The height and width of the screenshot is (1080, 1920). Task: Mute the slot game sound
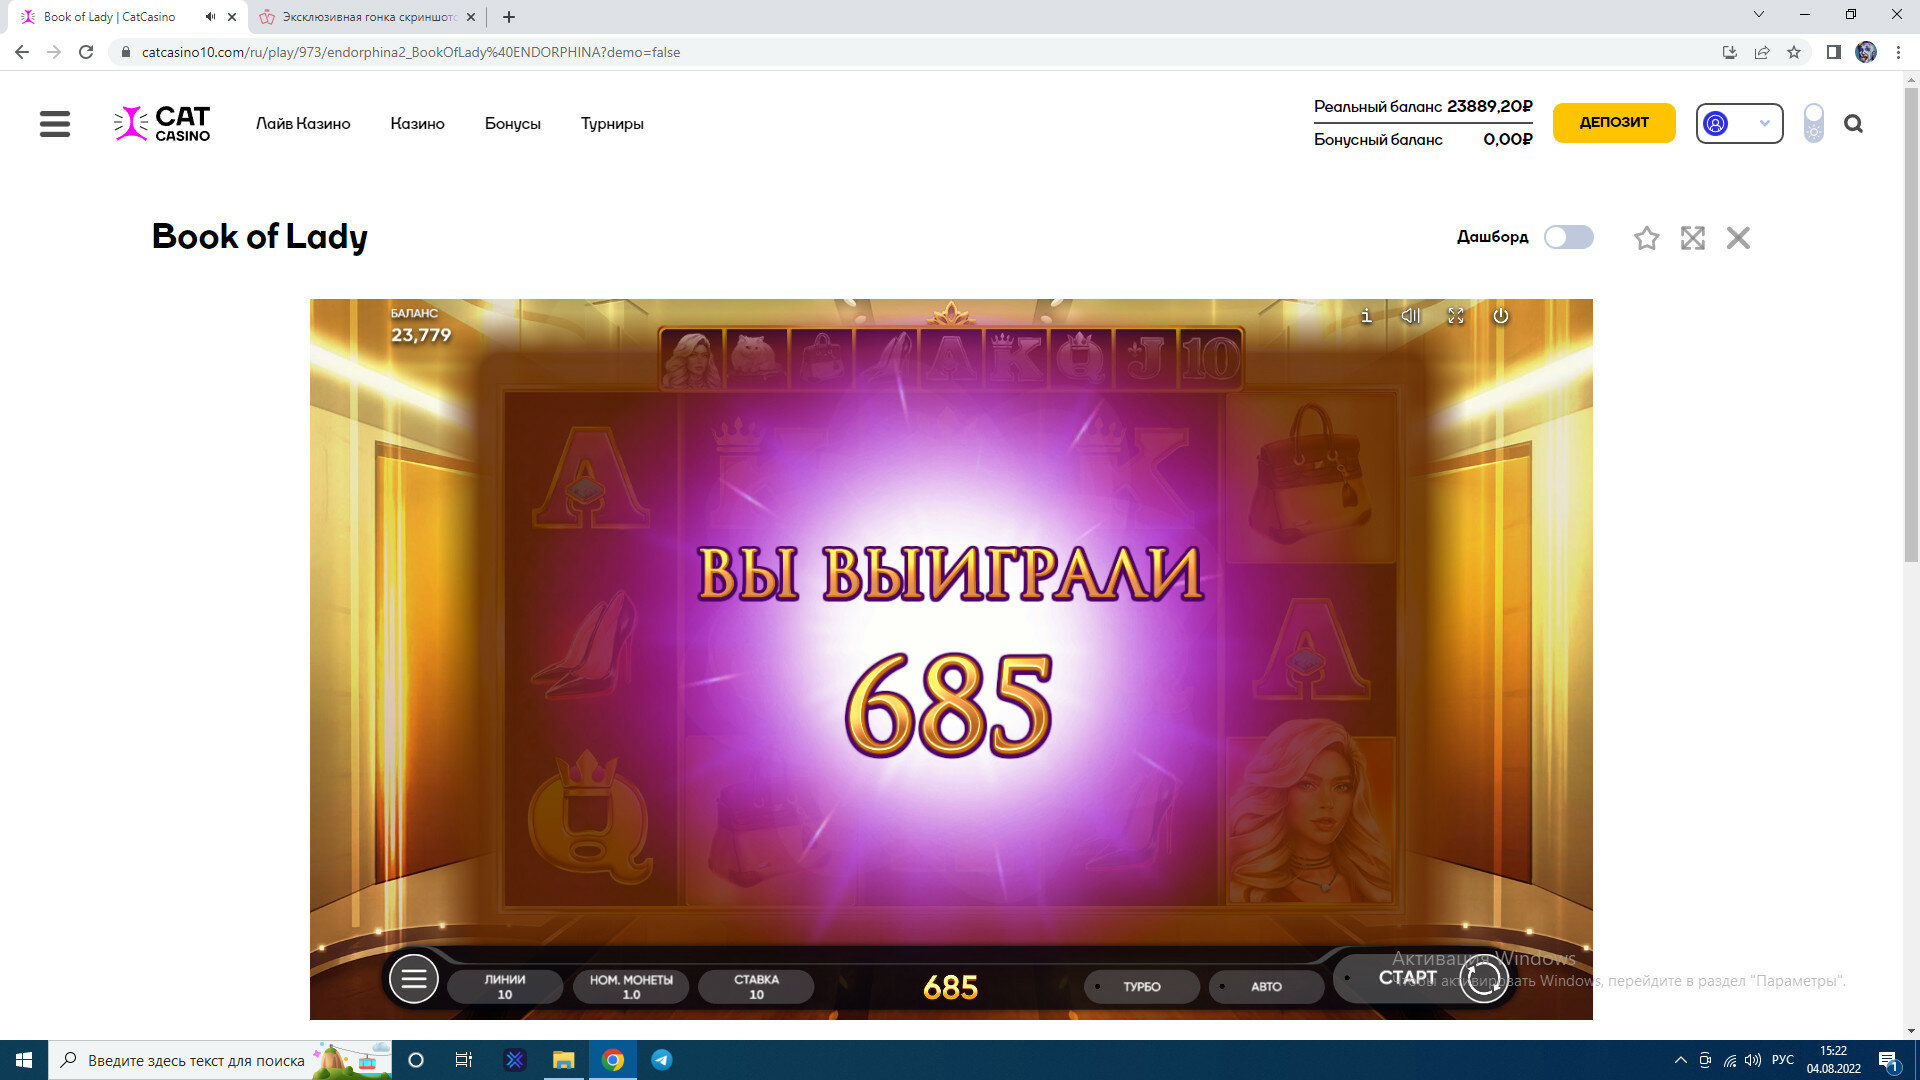tap(1411, 316)
